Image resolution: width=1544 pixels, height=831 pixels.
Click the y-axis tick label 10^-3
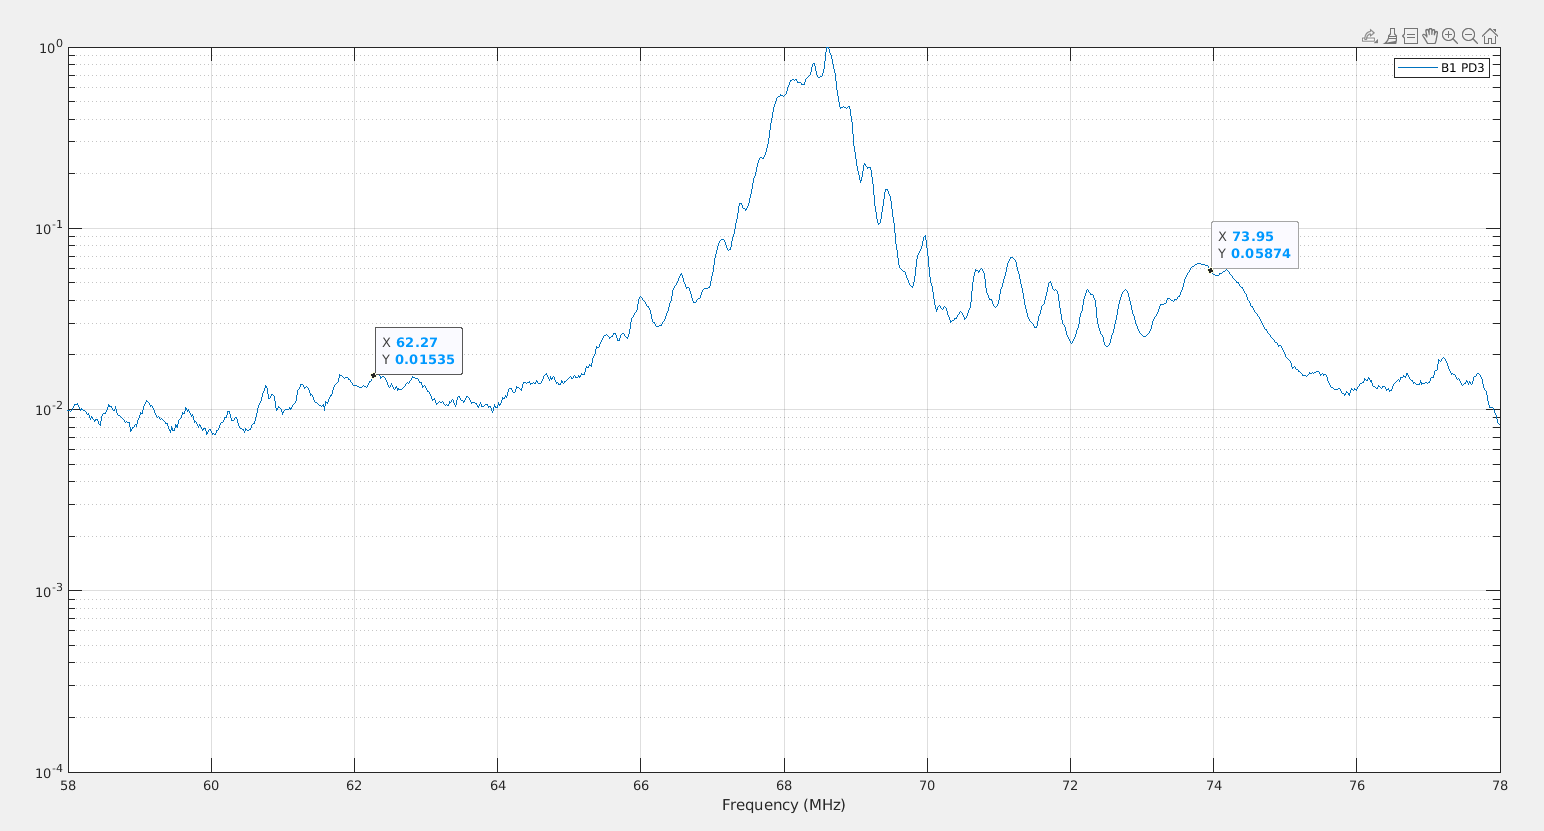point(50,590)
